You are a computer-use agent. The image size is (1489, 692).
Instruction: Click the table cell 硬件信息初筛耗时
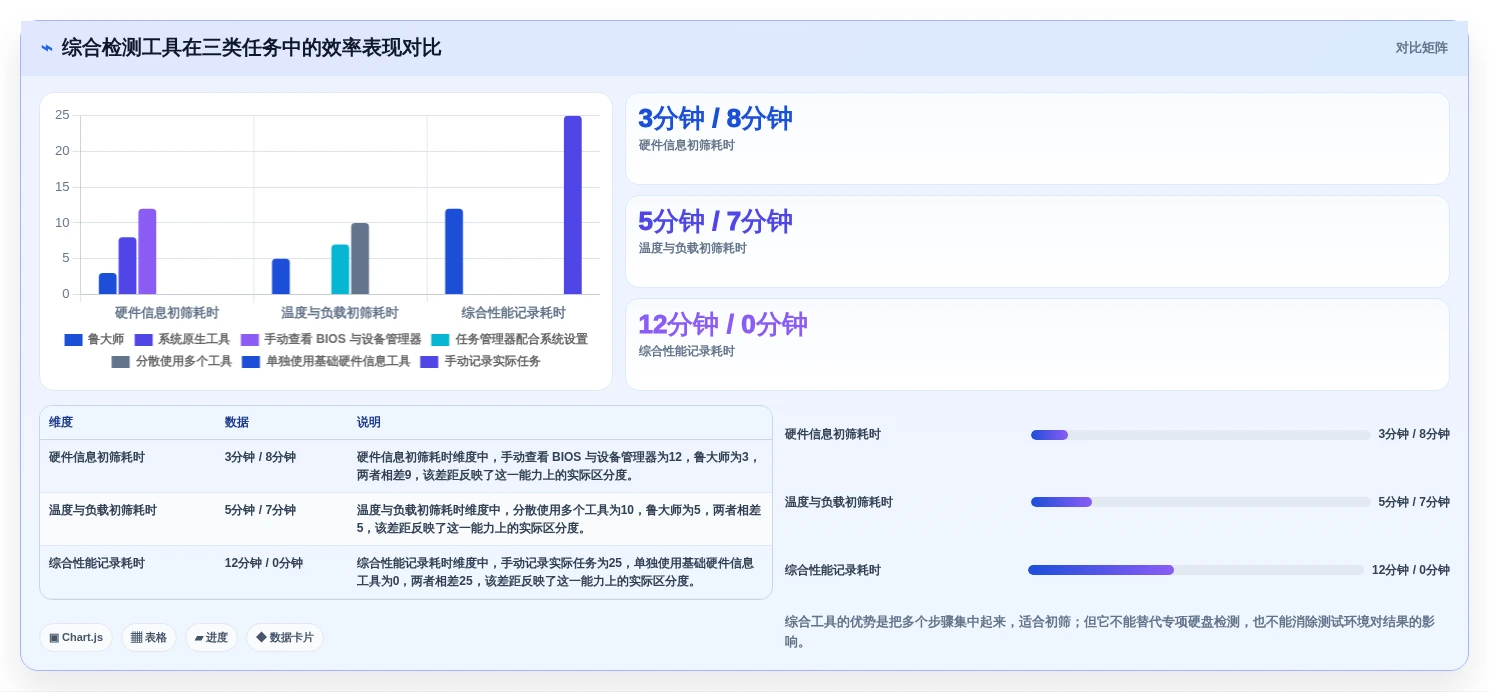click(x=97, y=457)
